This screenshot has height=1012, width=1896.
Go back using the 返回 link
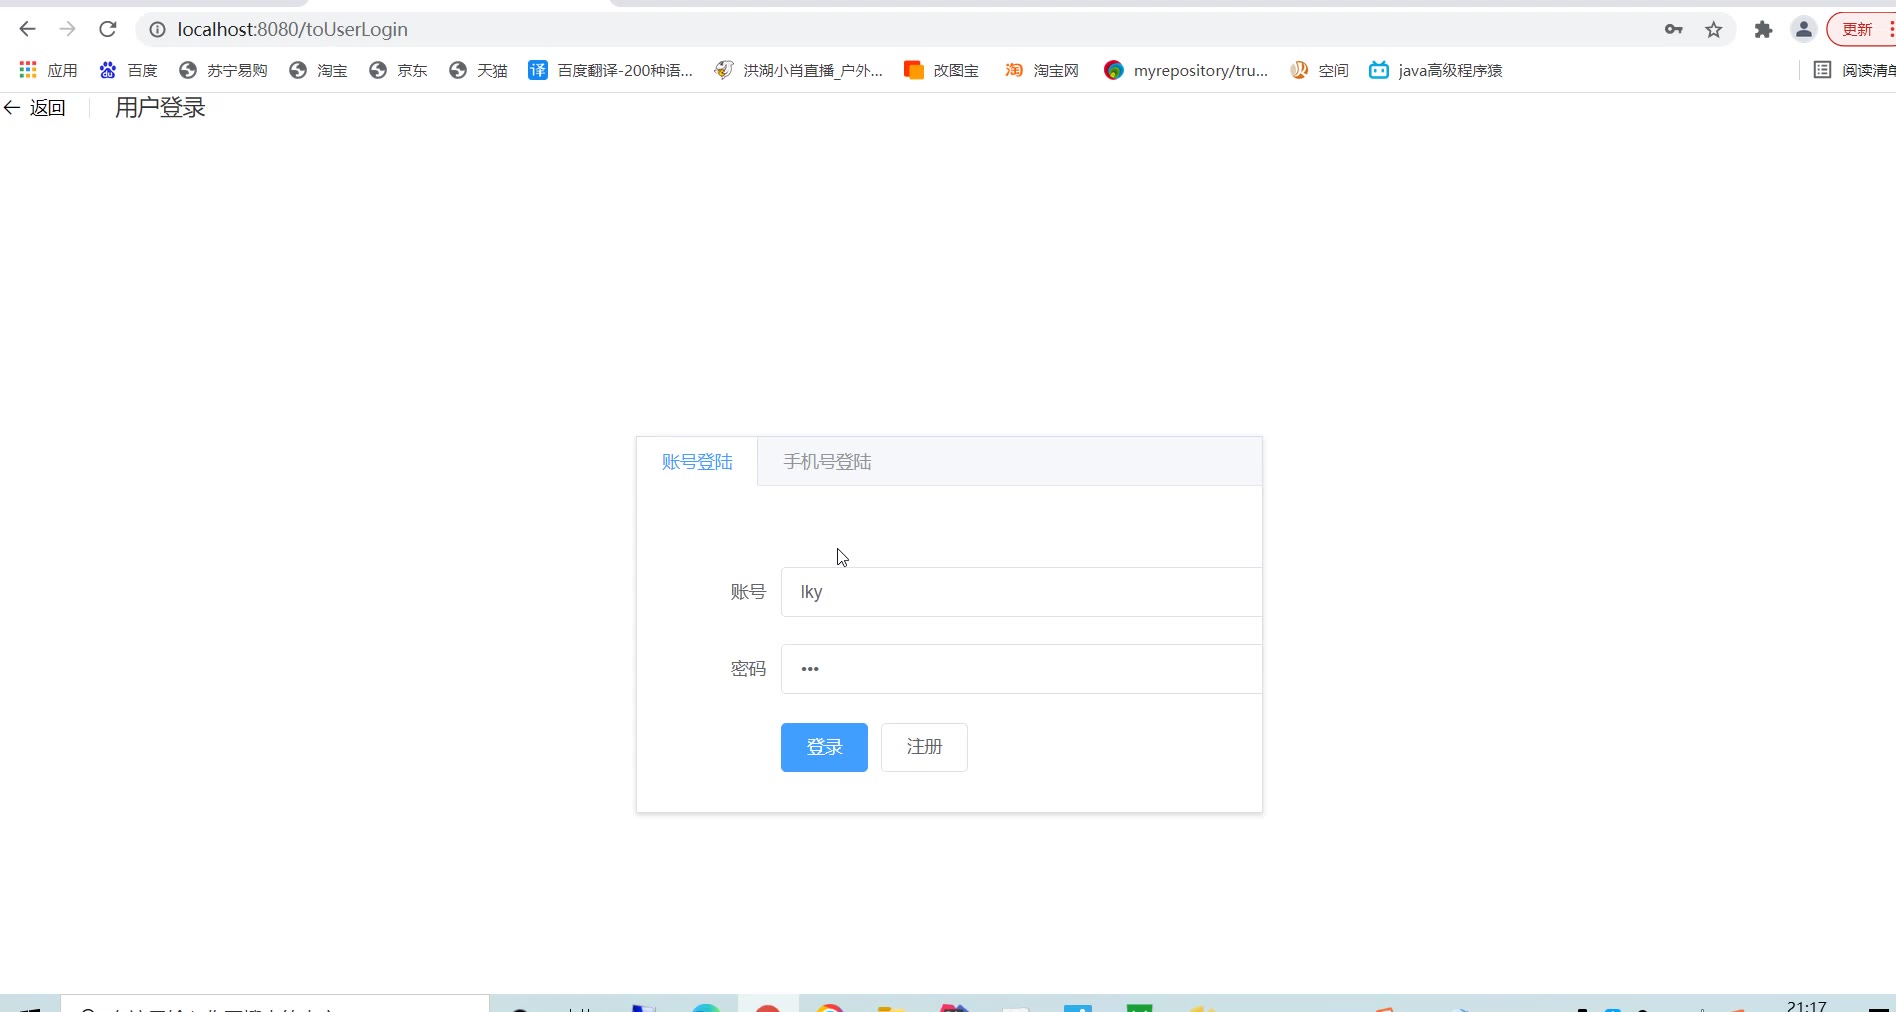click(35, 108)
